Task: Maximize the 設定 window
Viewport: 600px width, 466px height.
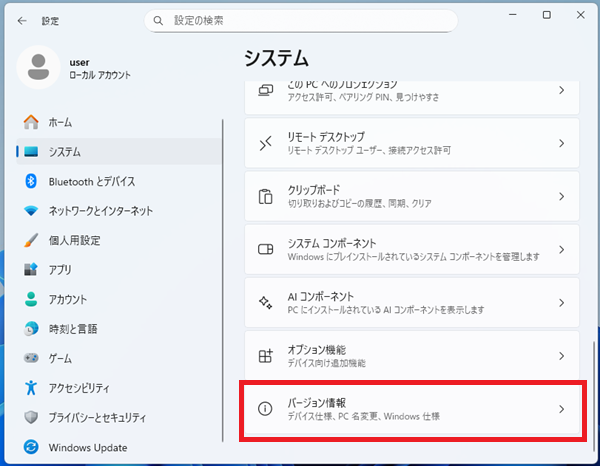Action: (547, 15)
